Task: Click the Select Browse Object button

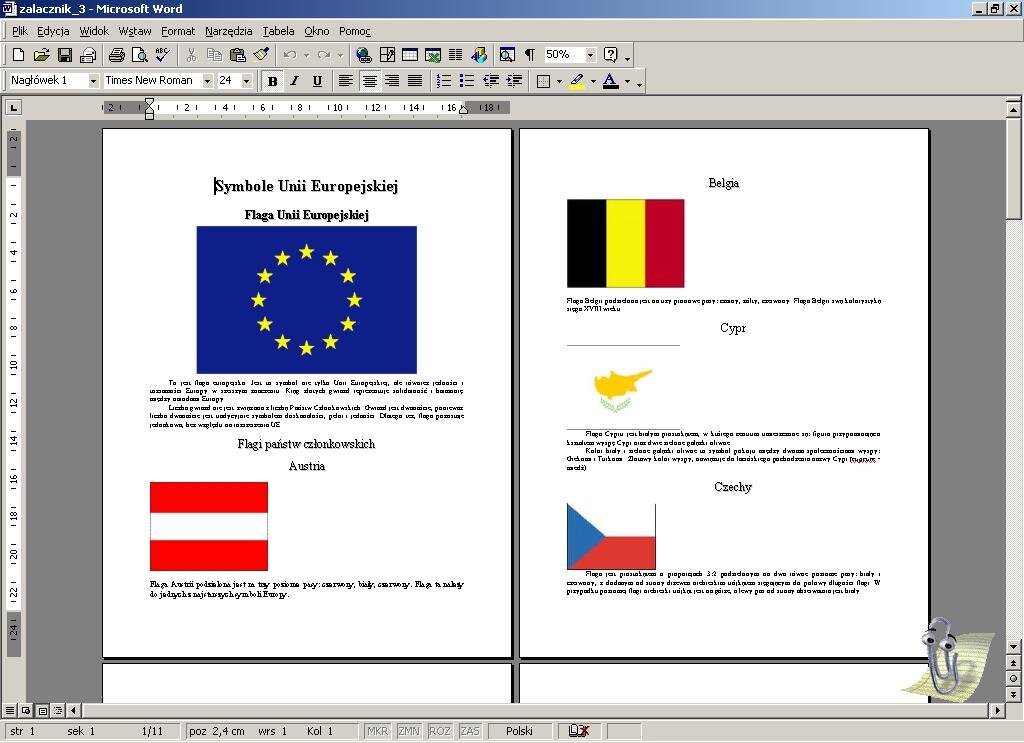Action: (1013, 679)
